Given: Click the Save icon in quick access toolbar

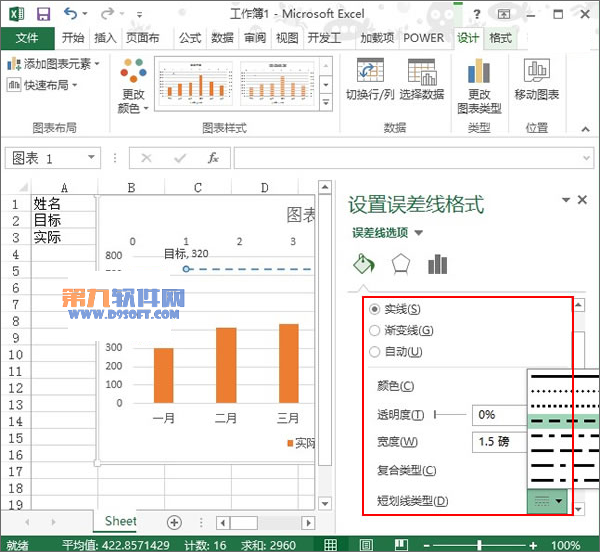Looking at the screenshot, I should pyautogui.click(x=43, y=14).
